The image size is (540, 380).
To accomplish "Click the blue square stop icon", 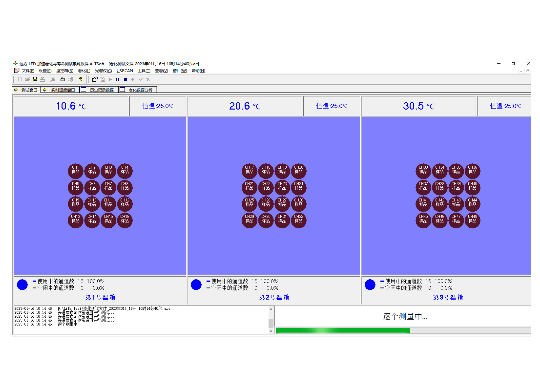I will (125, 80).
